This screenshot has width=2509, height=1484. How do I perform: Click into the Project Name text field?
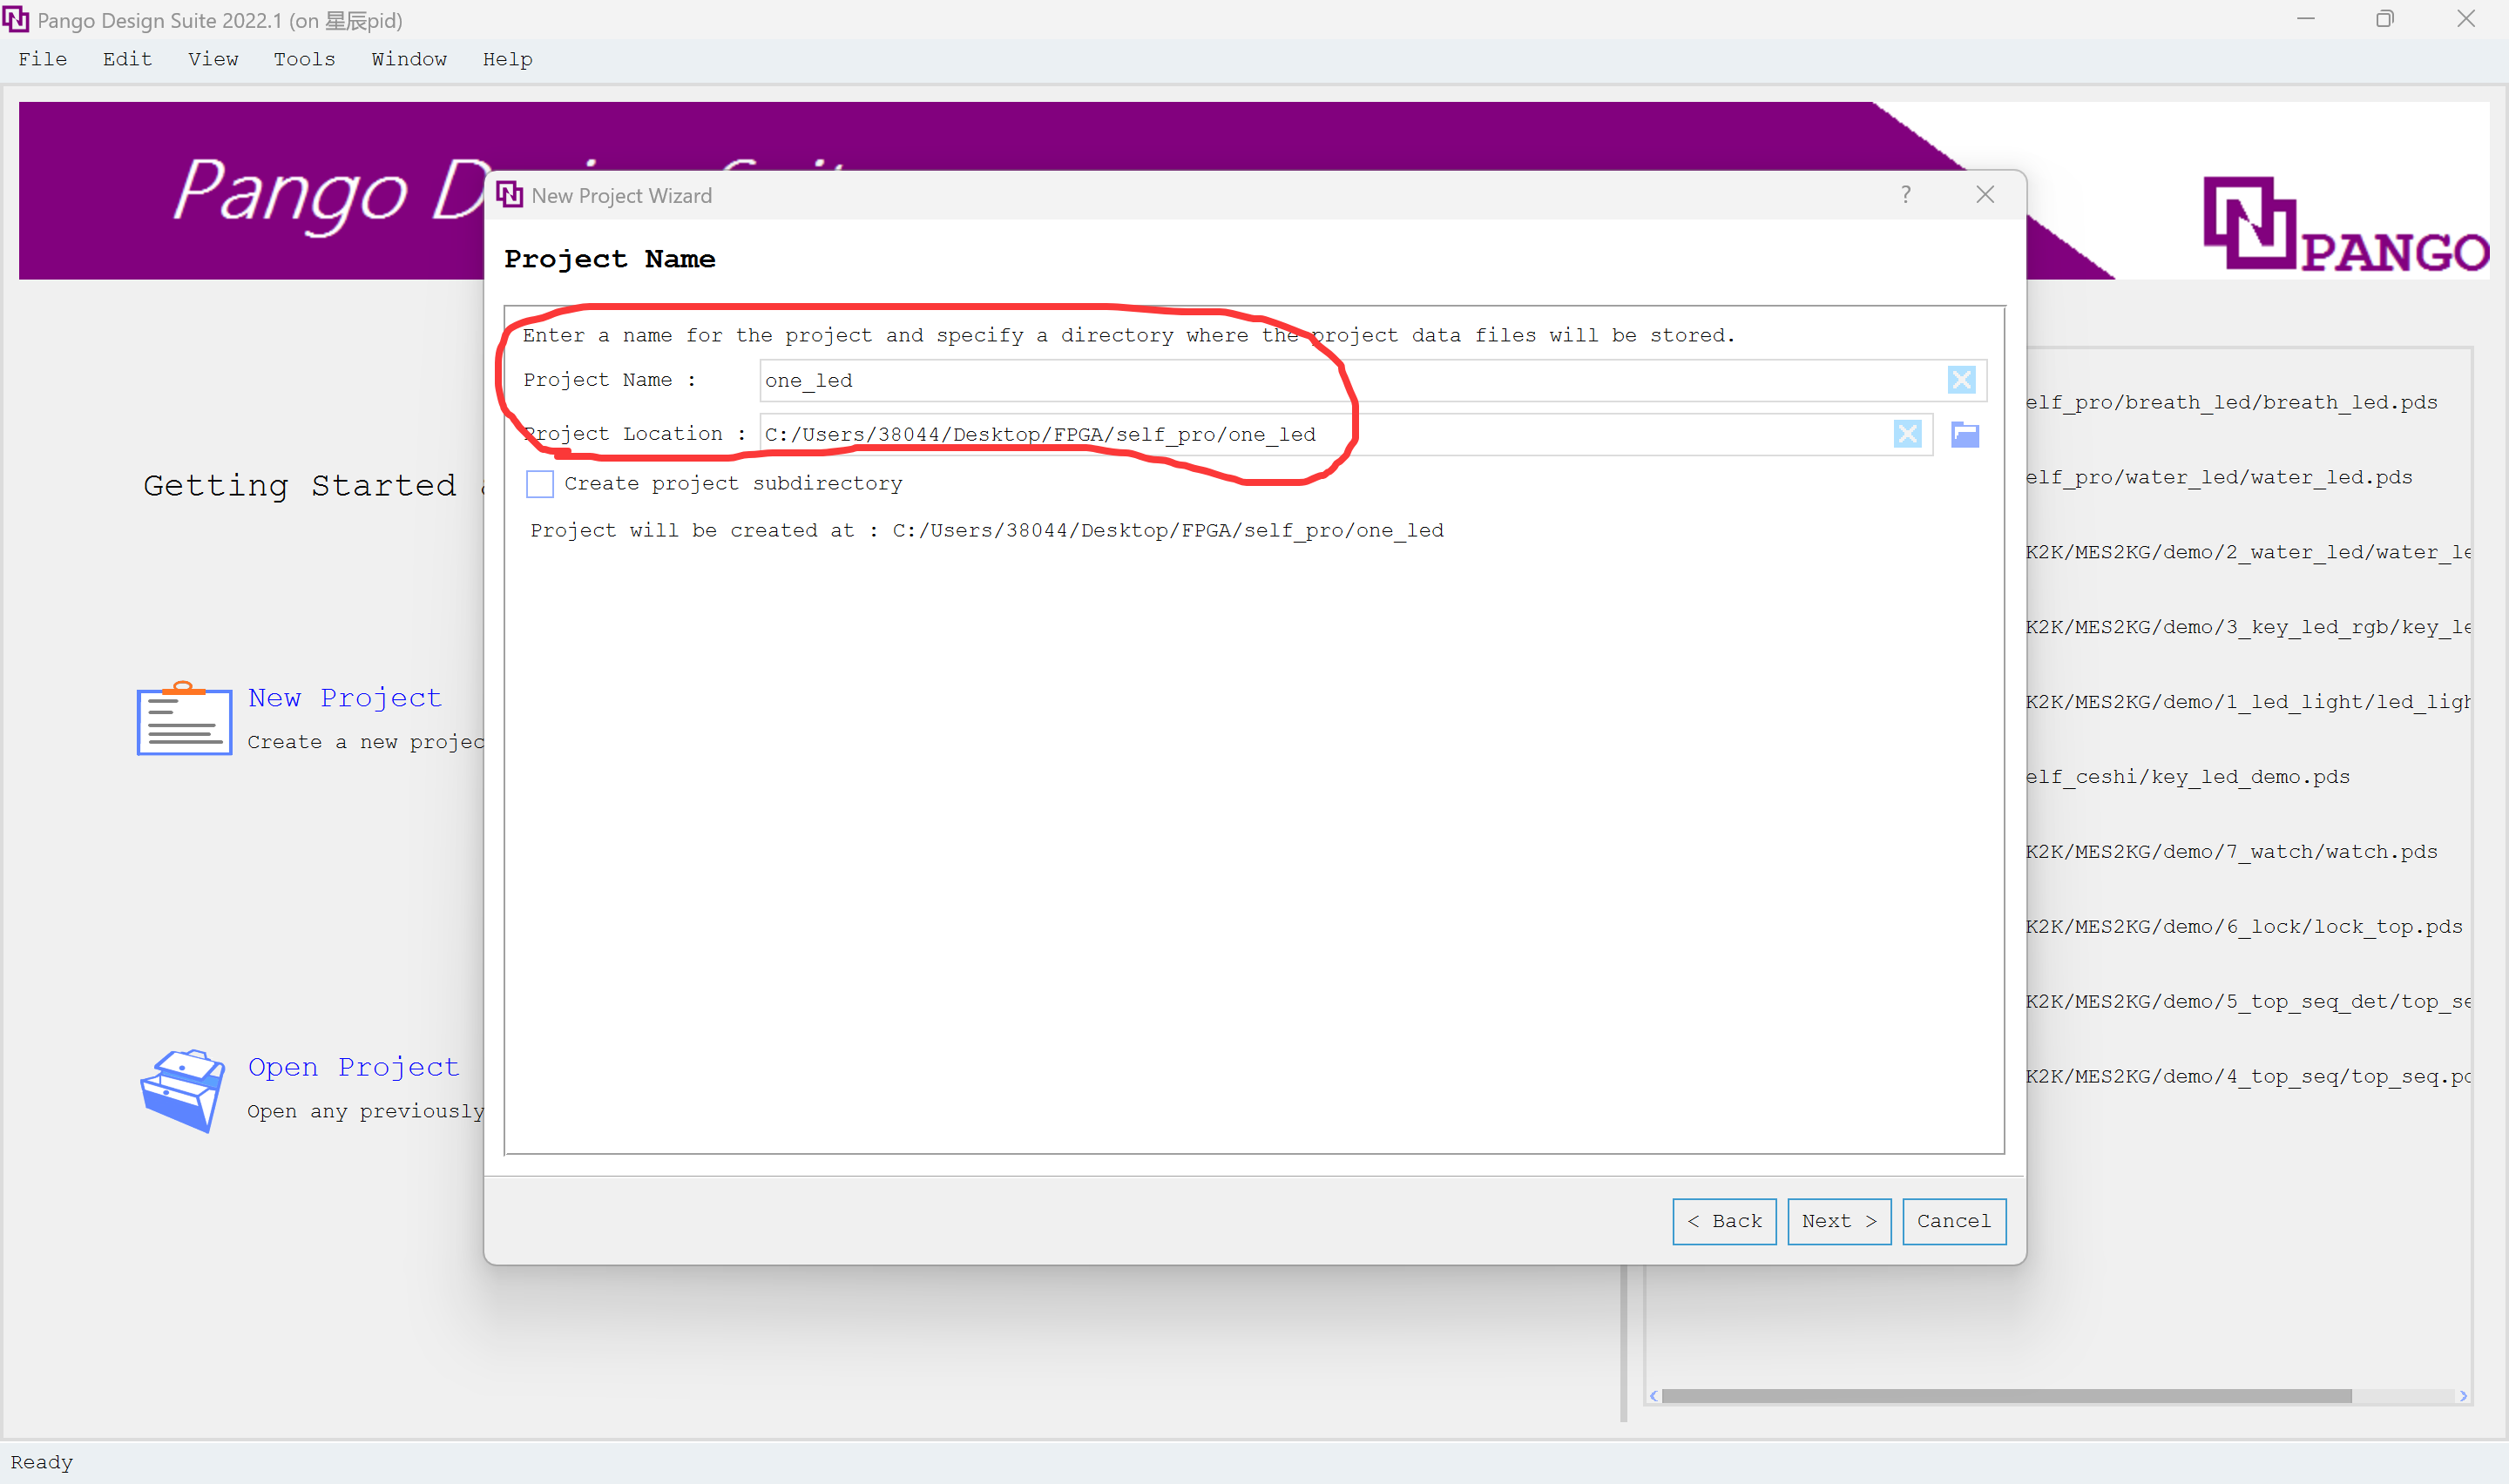1300,380
